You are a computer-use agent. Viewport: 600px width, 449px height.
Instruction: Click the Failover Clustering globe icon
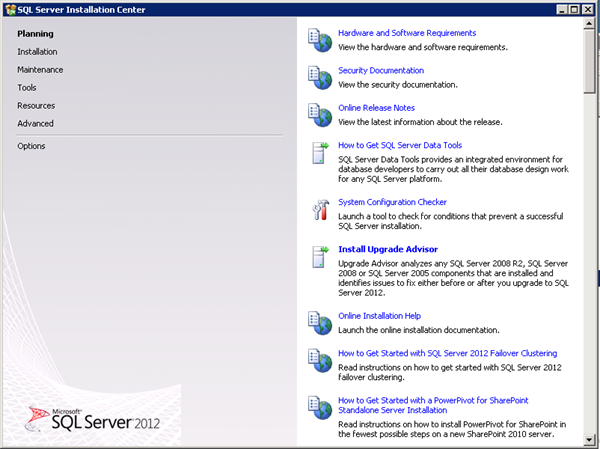coord(319,360)
